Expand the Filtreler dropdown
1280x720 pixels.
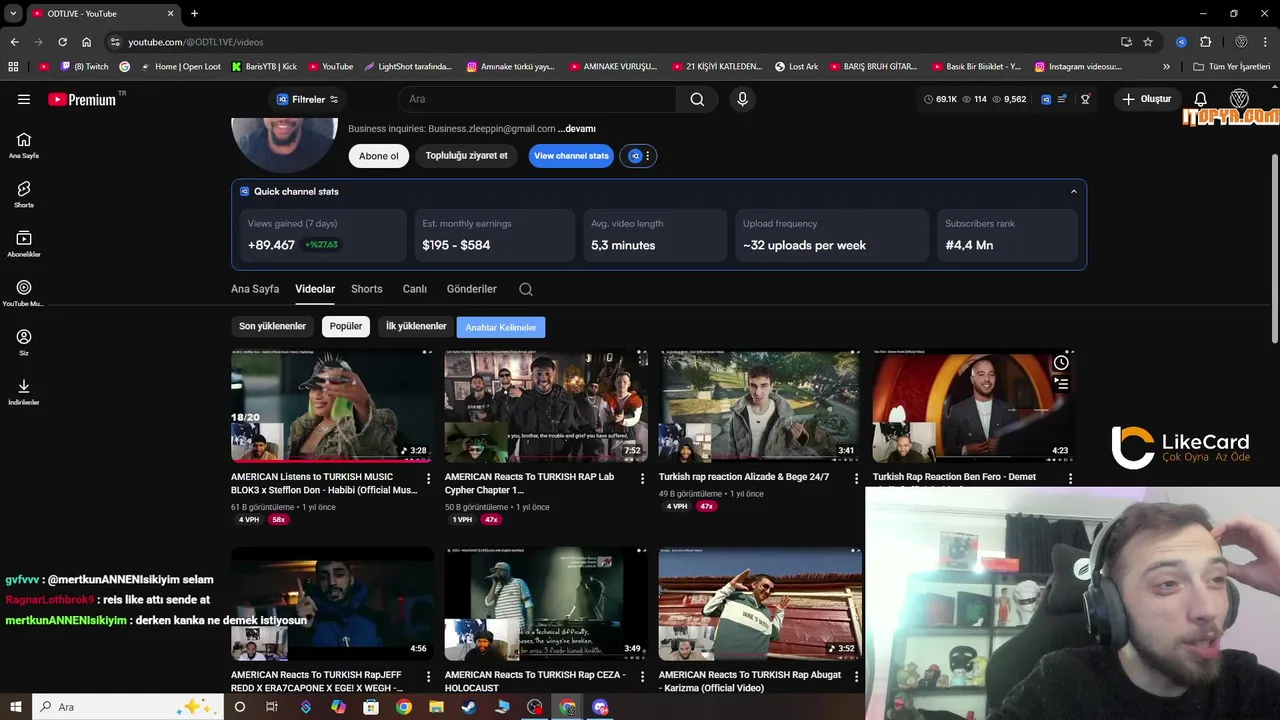[308, 99]
